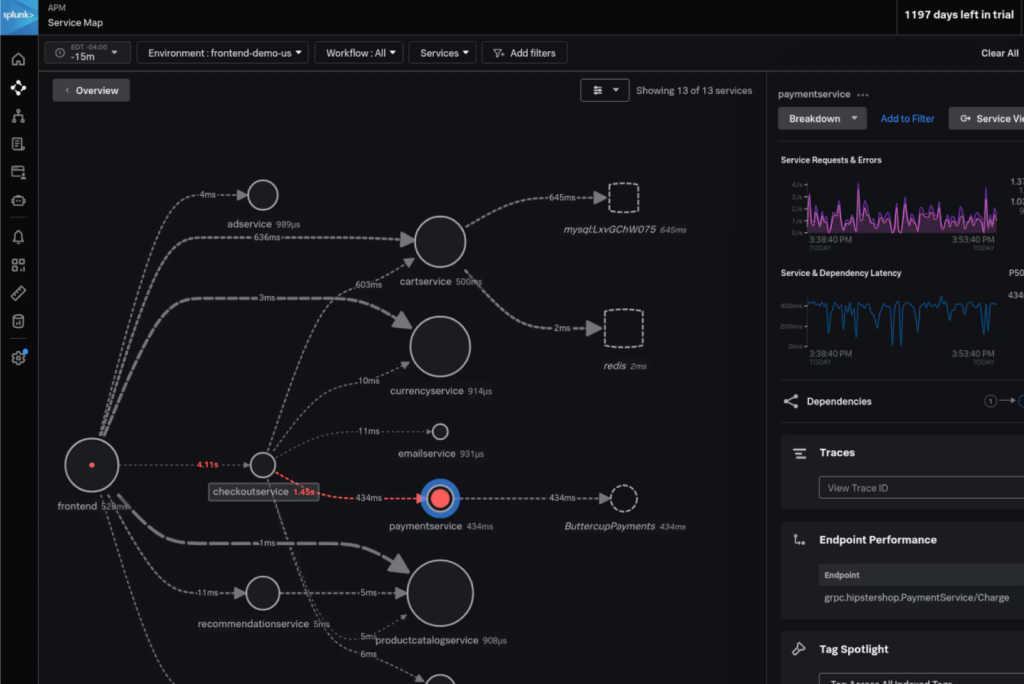The height and width of the screenshot is (684, 1024).
Task: Open the Data Management icon in sidebar
Action: [18, 321]
